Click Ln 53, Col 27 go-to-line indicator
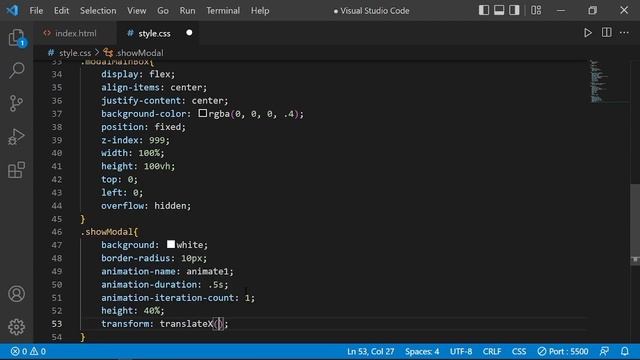The height and width of the screenshot is (360, 640). pos(371,351)
